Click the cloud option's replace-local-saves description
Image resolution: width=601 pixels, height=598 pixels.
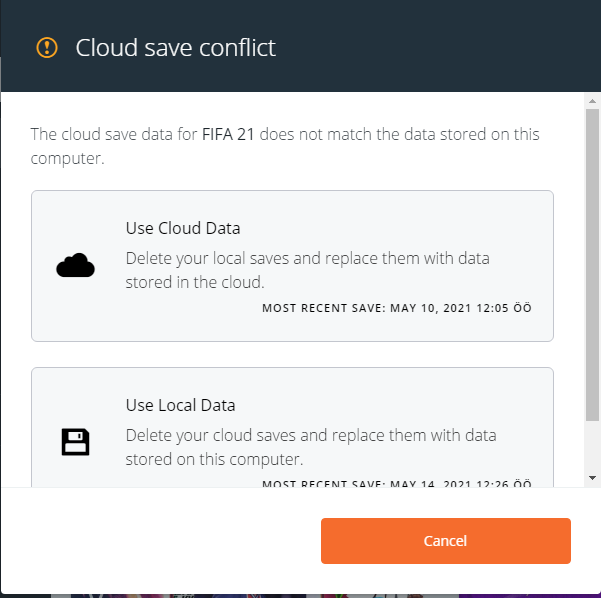pos(307,270)
